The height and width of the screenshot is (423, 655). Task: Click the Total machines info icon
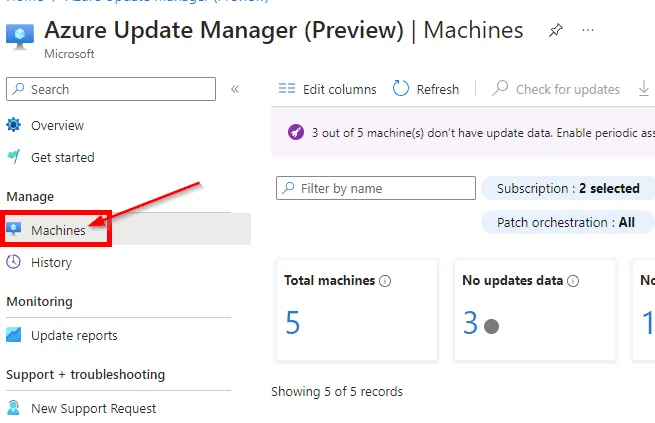point(385,281)
